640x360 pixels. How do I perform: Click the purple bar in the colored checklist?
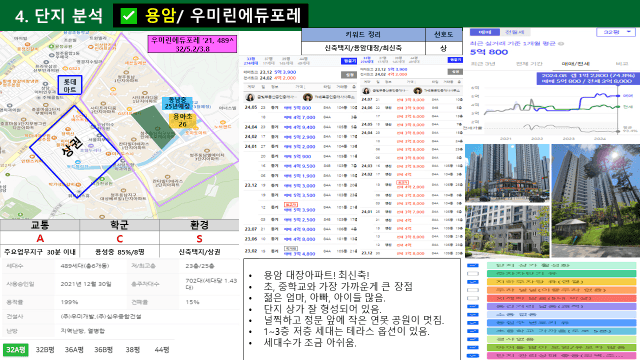[x=561, y=307]
